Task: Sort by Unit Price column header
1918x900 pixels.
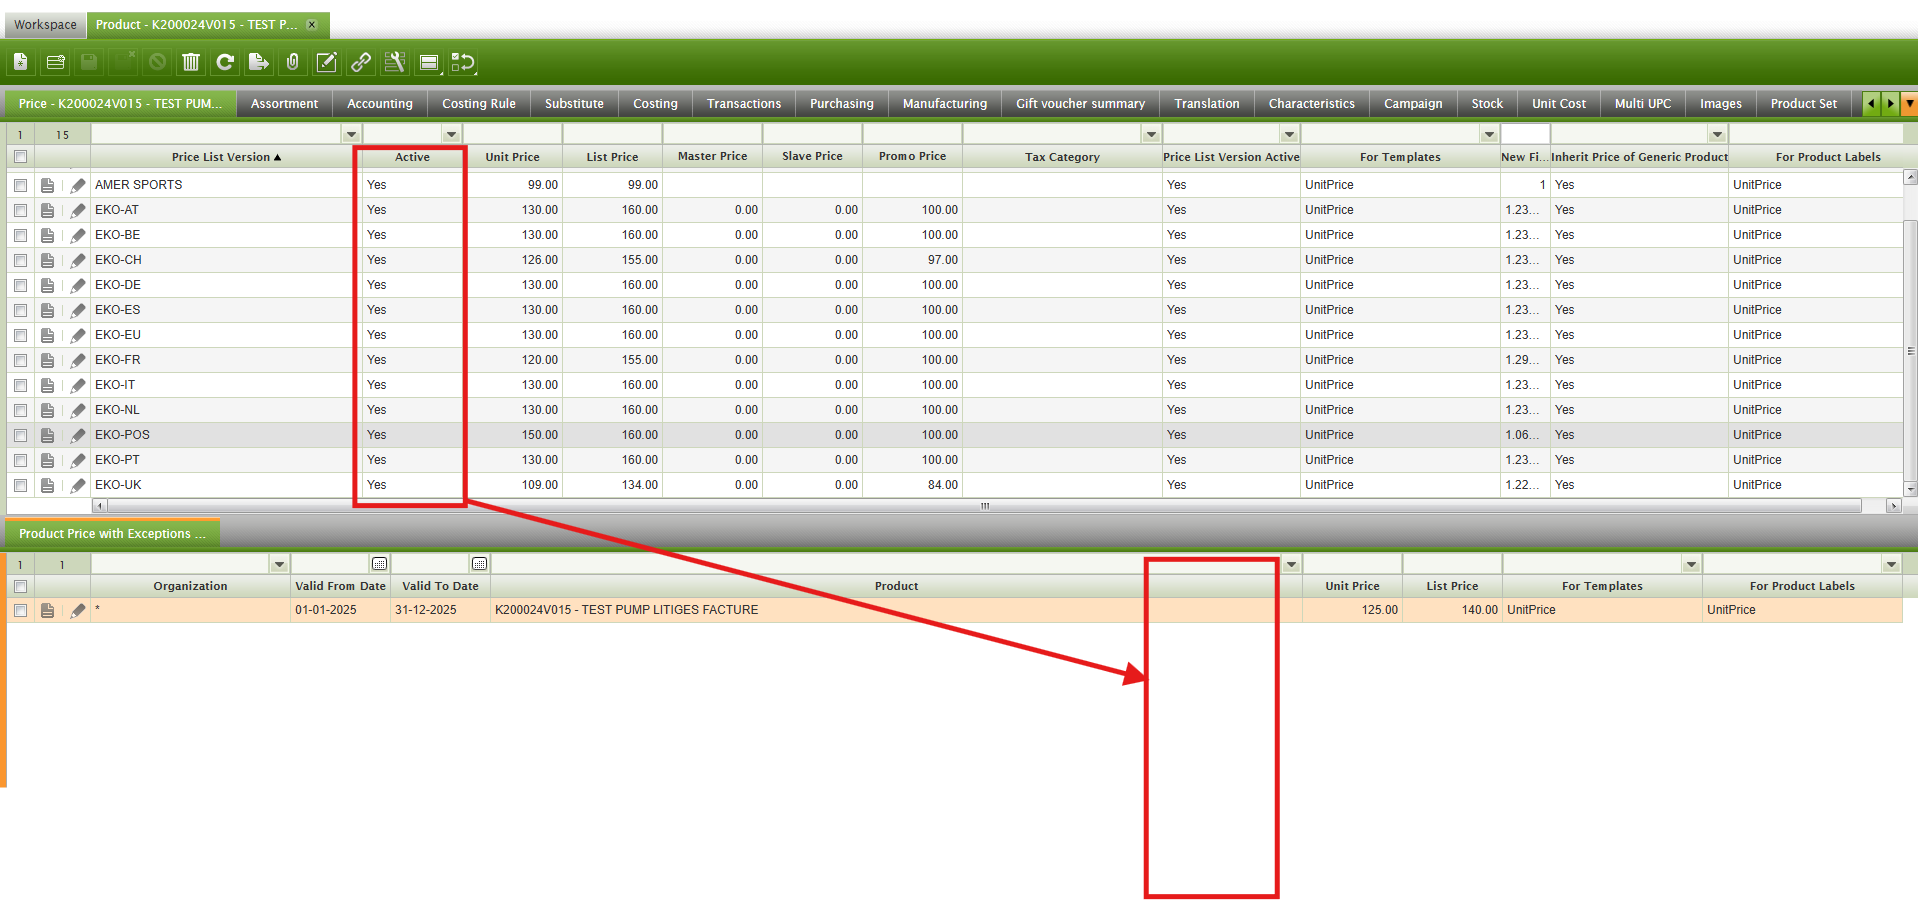Action: click(x=512, y=157)
